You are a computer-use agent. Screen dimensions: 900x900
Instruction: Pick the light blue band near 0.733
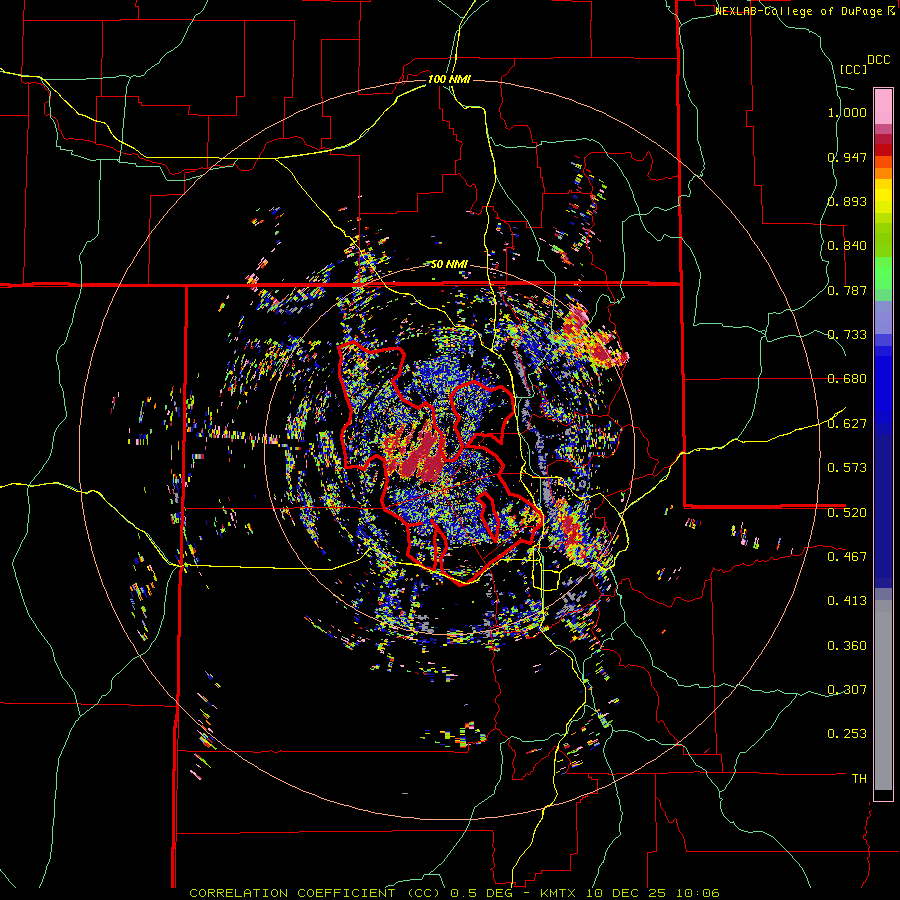[883, 317]
